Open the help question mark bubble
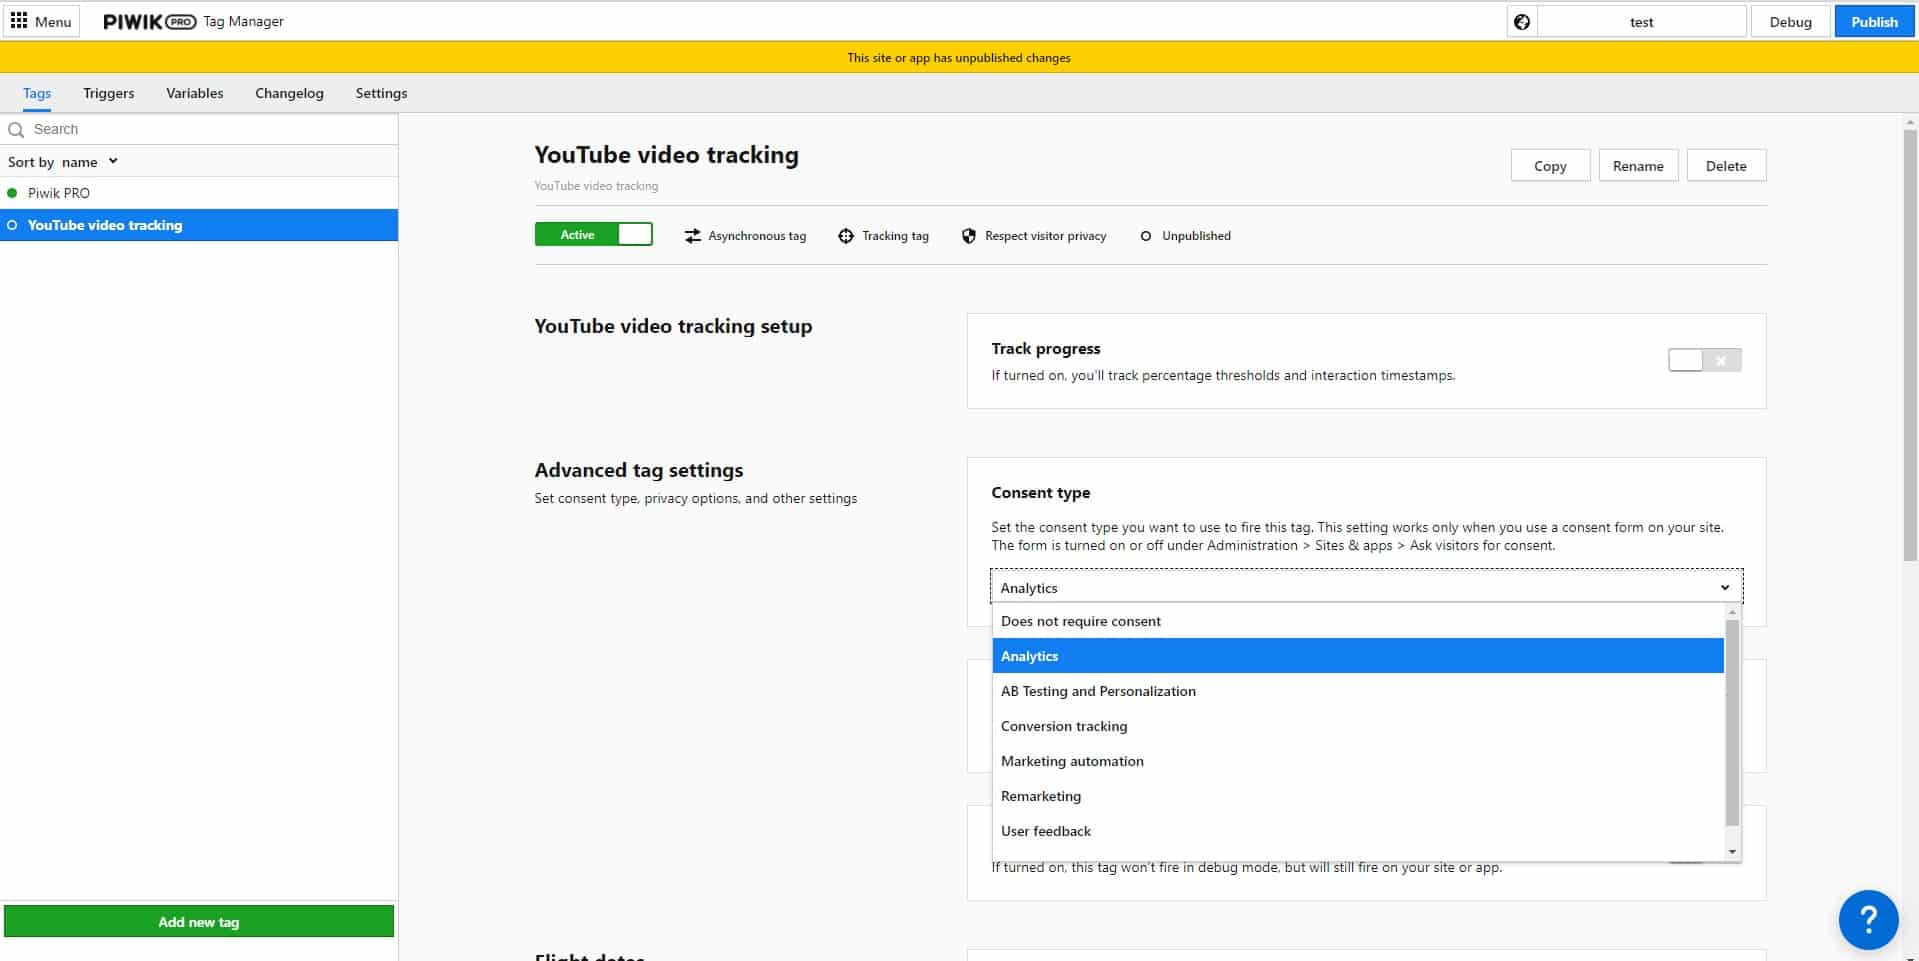Viewport: 1919px width, 961px height. click(1868, 919)
